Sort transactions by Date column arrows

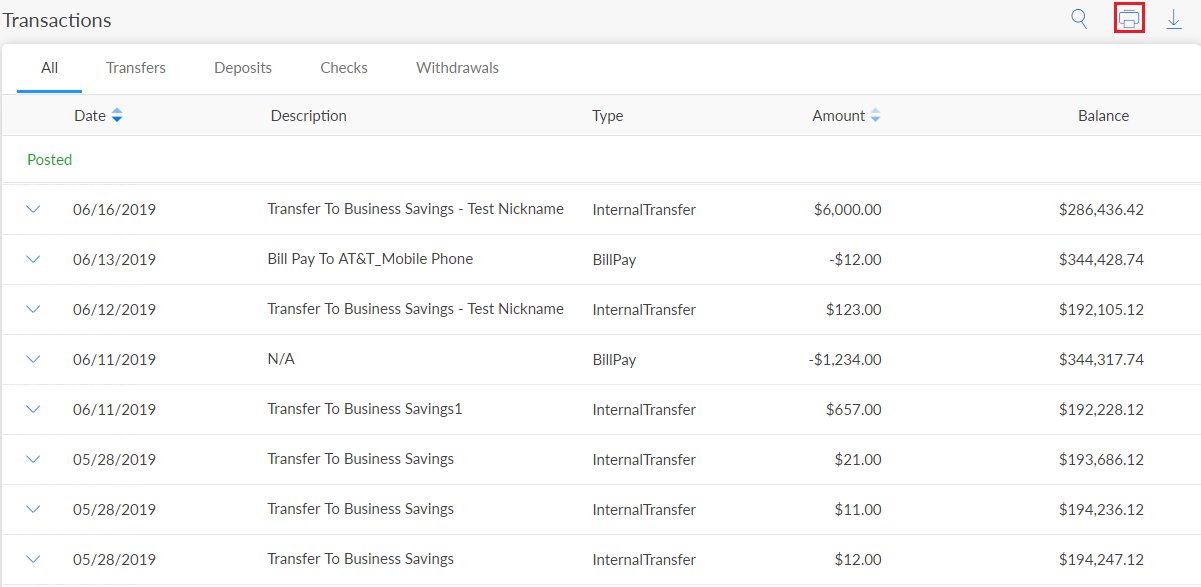117,116
